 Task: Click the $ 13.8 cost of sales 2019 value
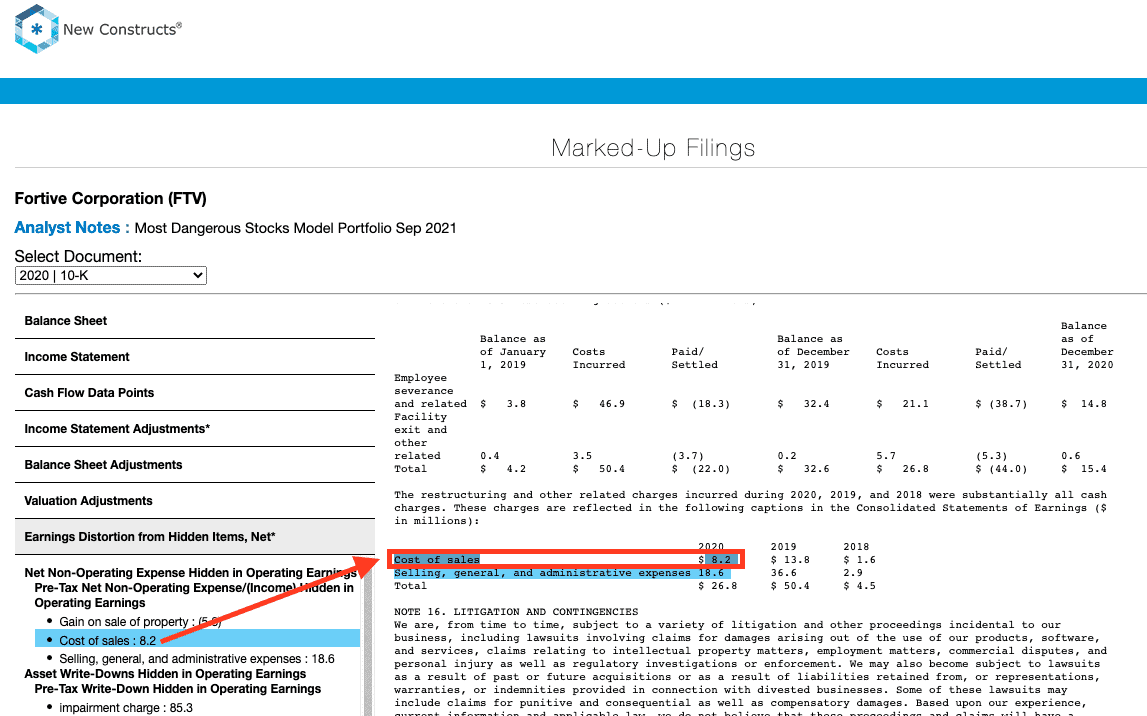[x=790, y=560]
